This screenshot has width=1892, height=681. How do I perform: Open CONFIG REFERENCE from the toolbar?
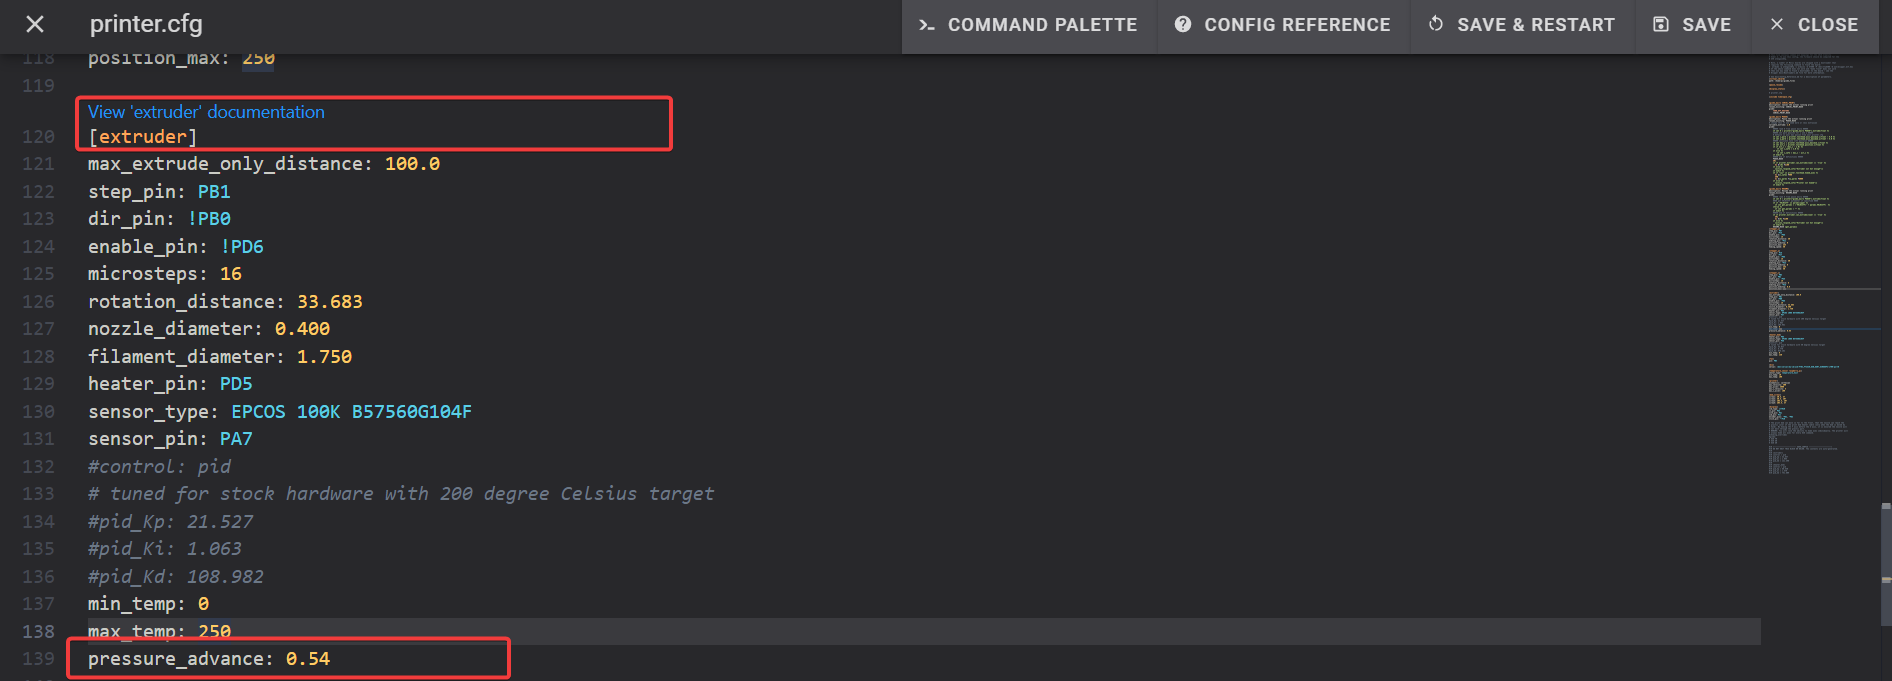click(1283, 25)
